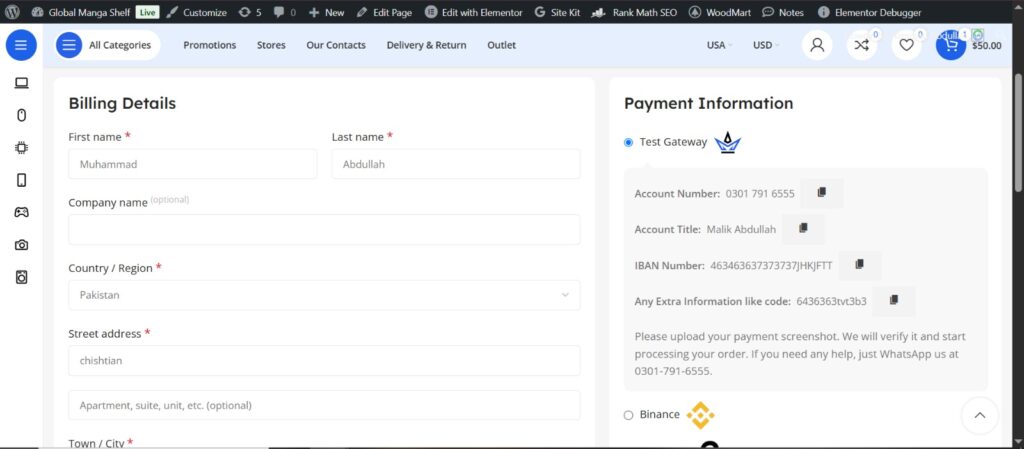Open Global Manga Shelf site menu
Screen dimensions: 1024x449
[x=80, y=12]
